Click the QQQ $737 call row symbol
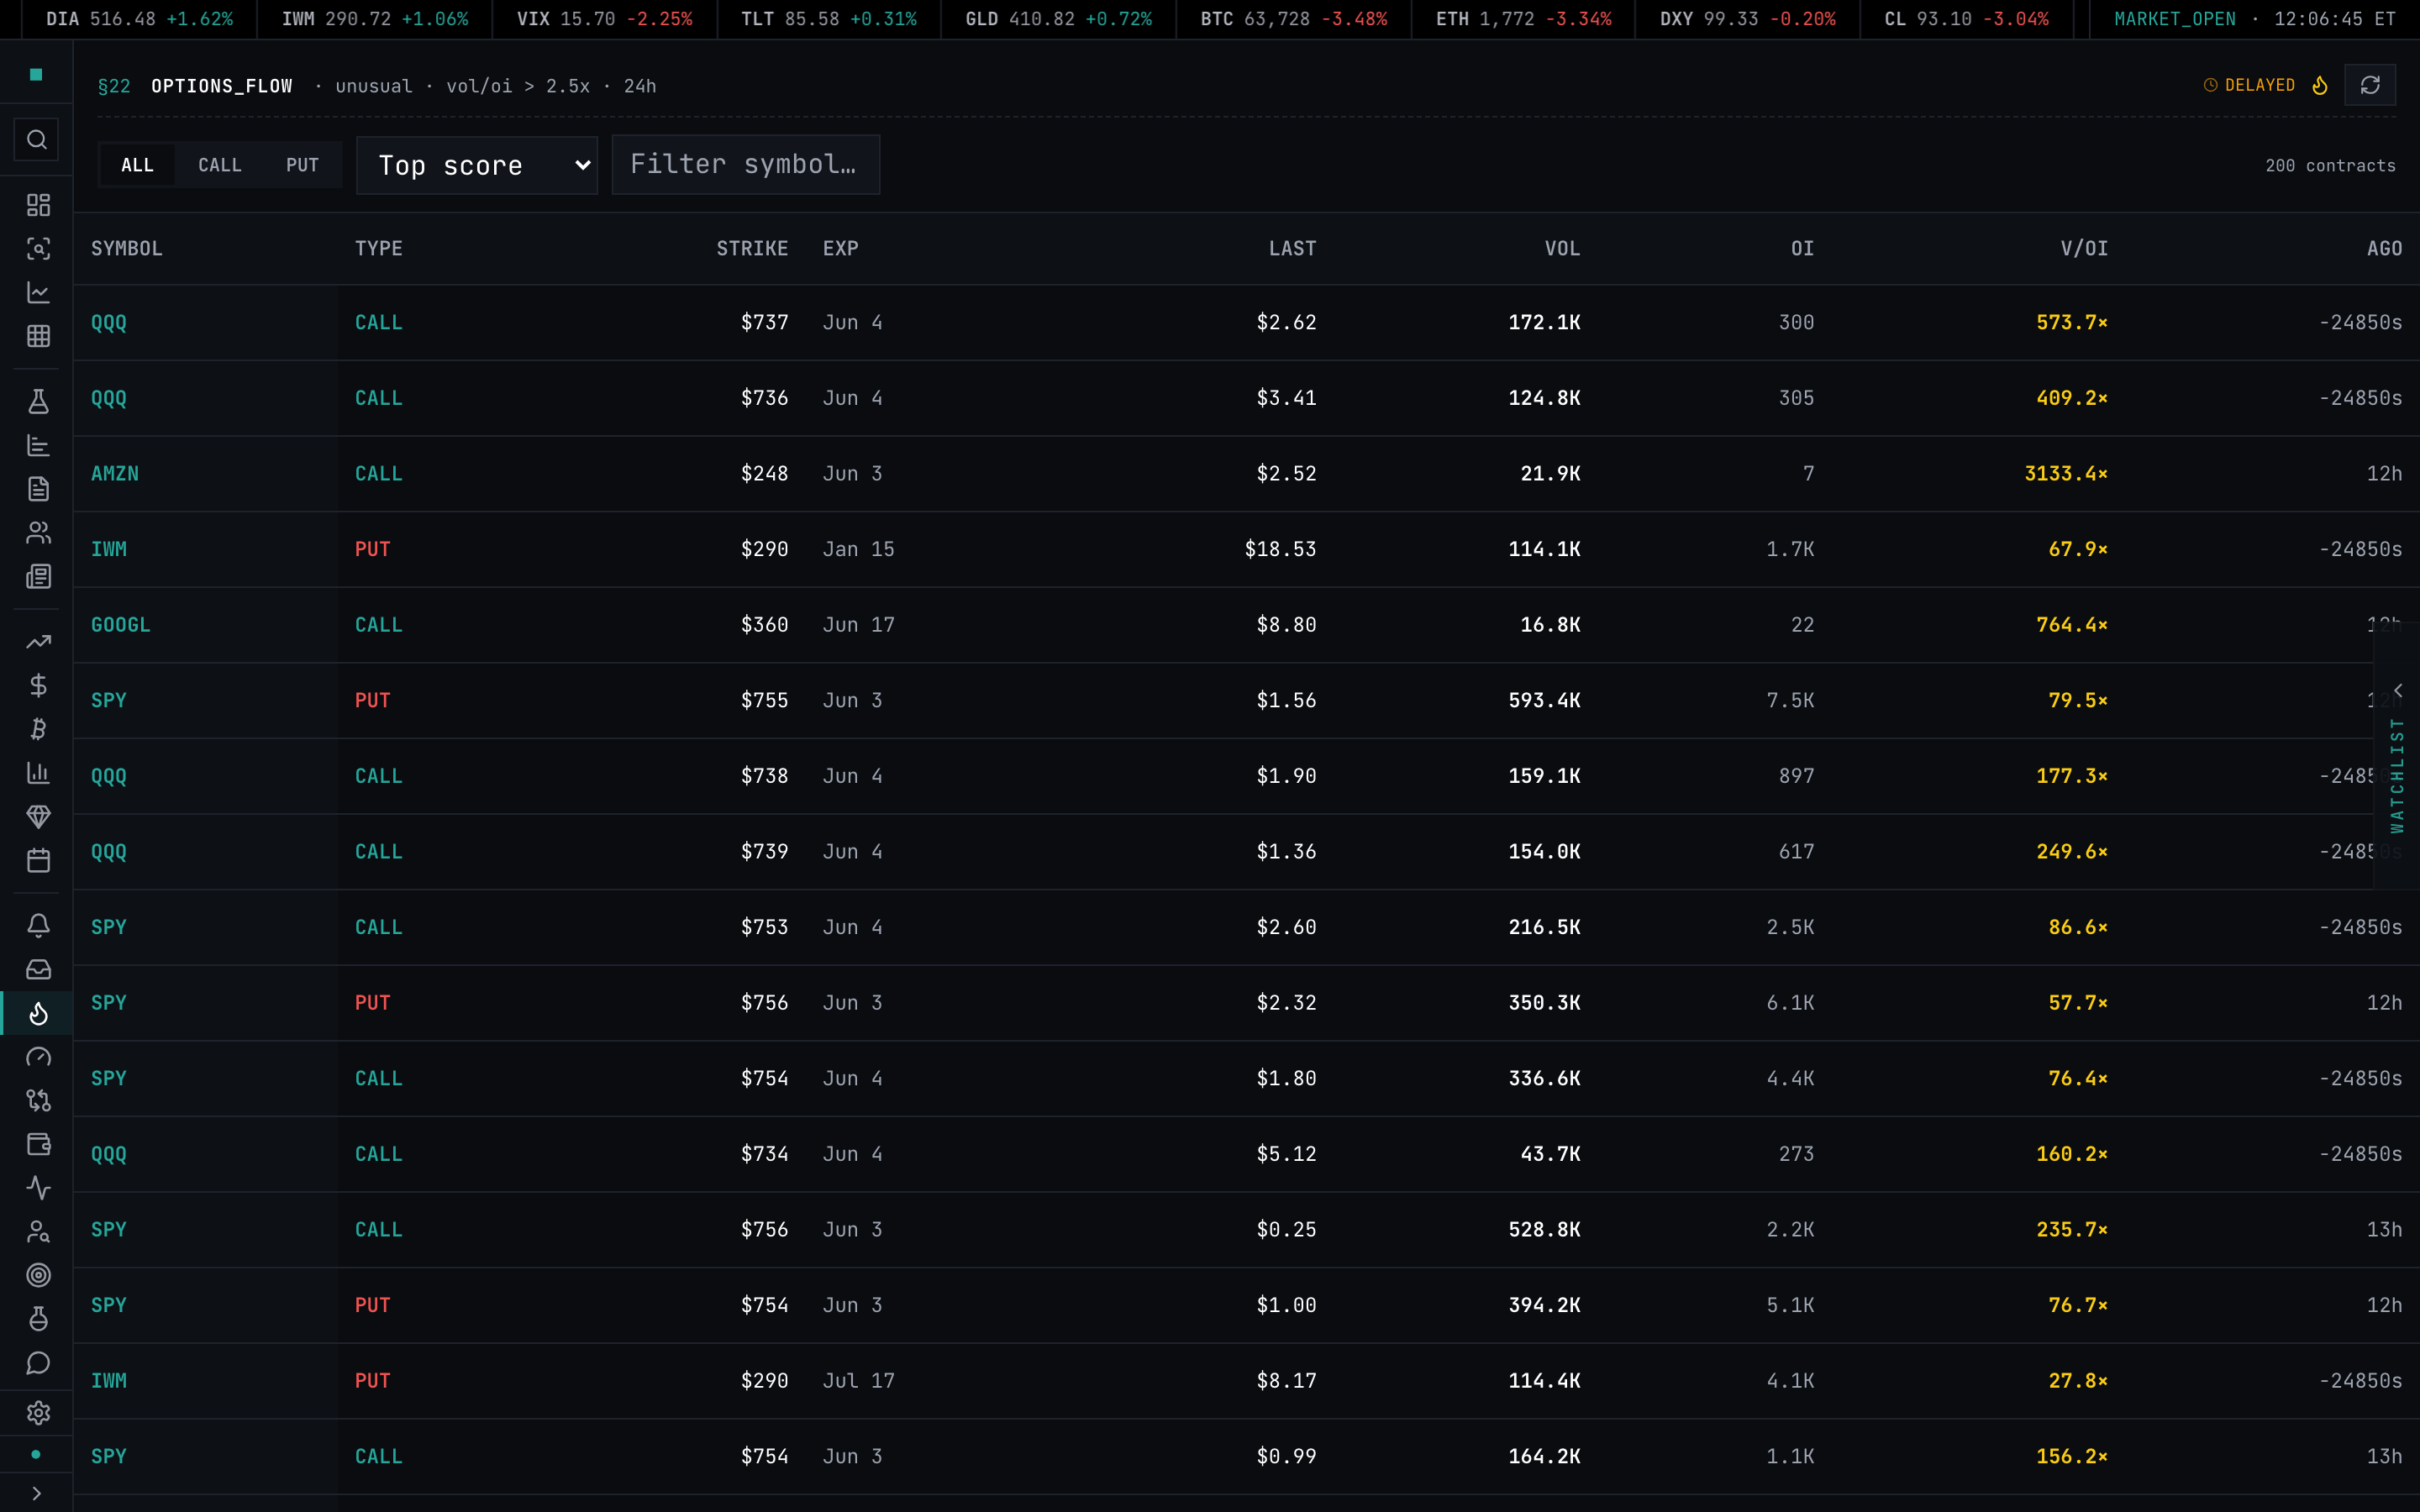Screen dimensions: 2420x1512 tap(109, 322)
